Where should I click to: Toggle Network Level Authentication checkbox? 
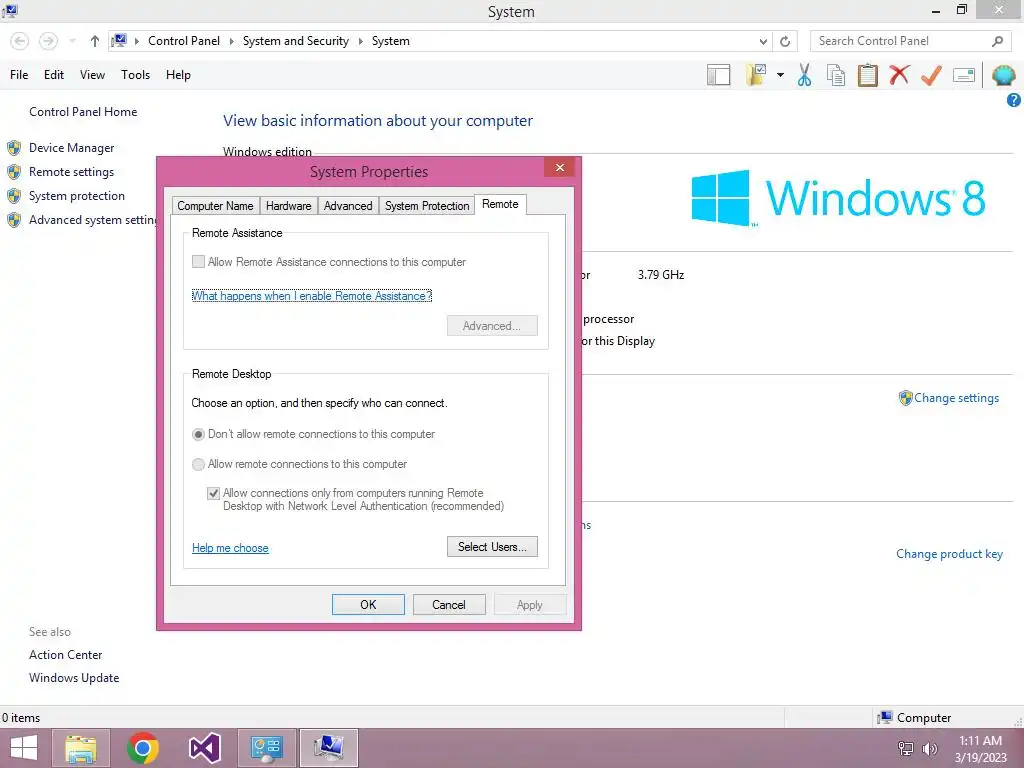(x=214, y=493)
